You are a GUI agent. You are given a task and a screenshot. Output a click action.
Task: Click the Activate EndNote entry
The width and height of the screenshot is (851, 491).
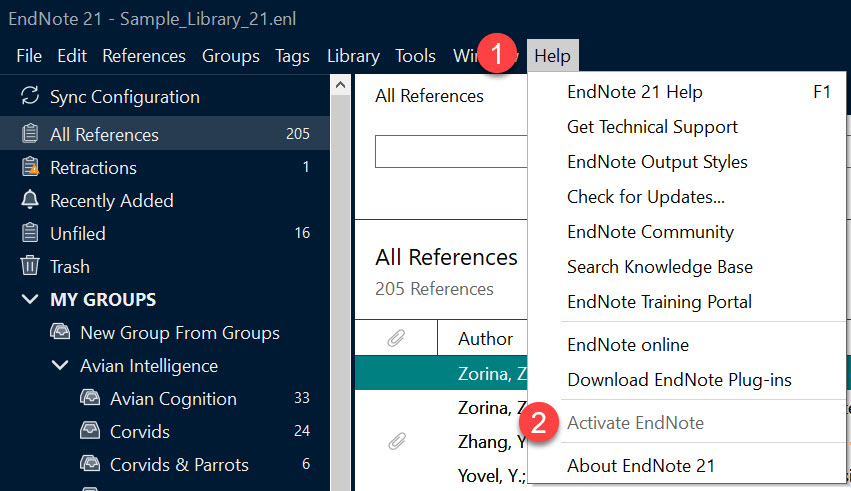click(687, 423)
